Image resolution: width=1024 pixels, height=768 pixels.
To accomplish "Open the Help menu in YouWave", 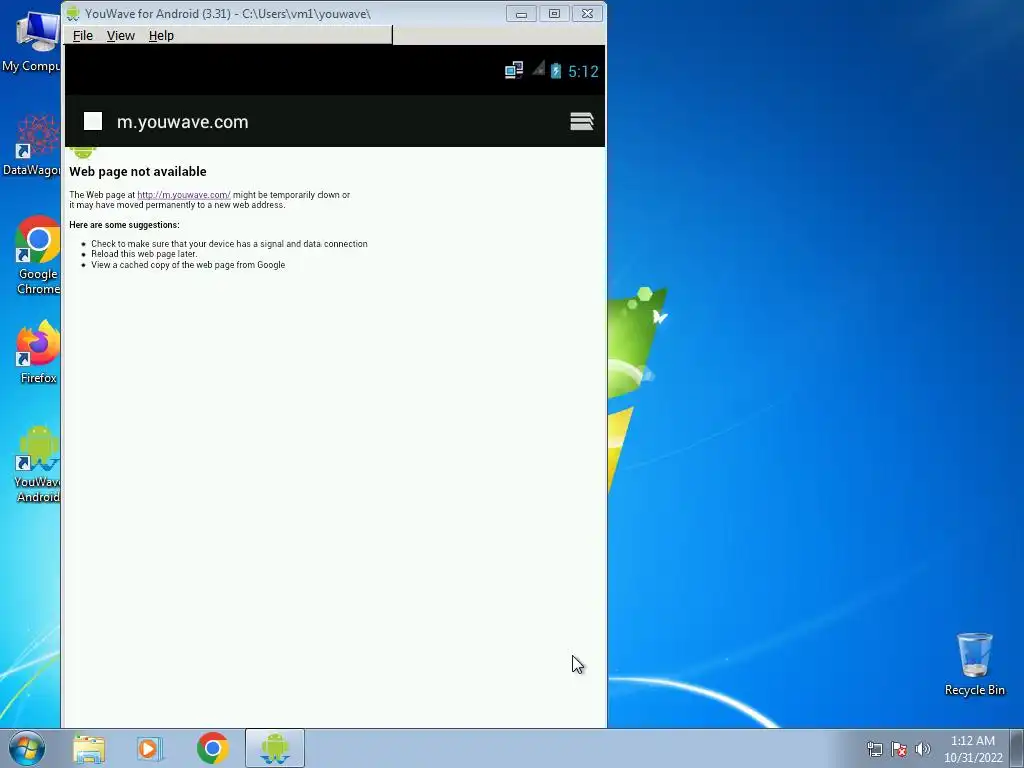I will (161, 35).
